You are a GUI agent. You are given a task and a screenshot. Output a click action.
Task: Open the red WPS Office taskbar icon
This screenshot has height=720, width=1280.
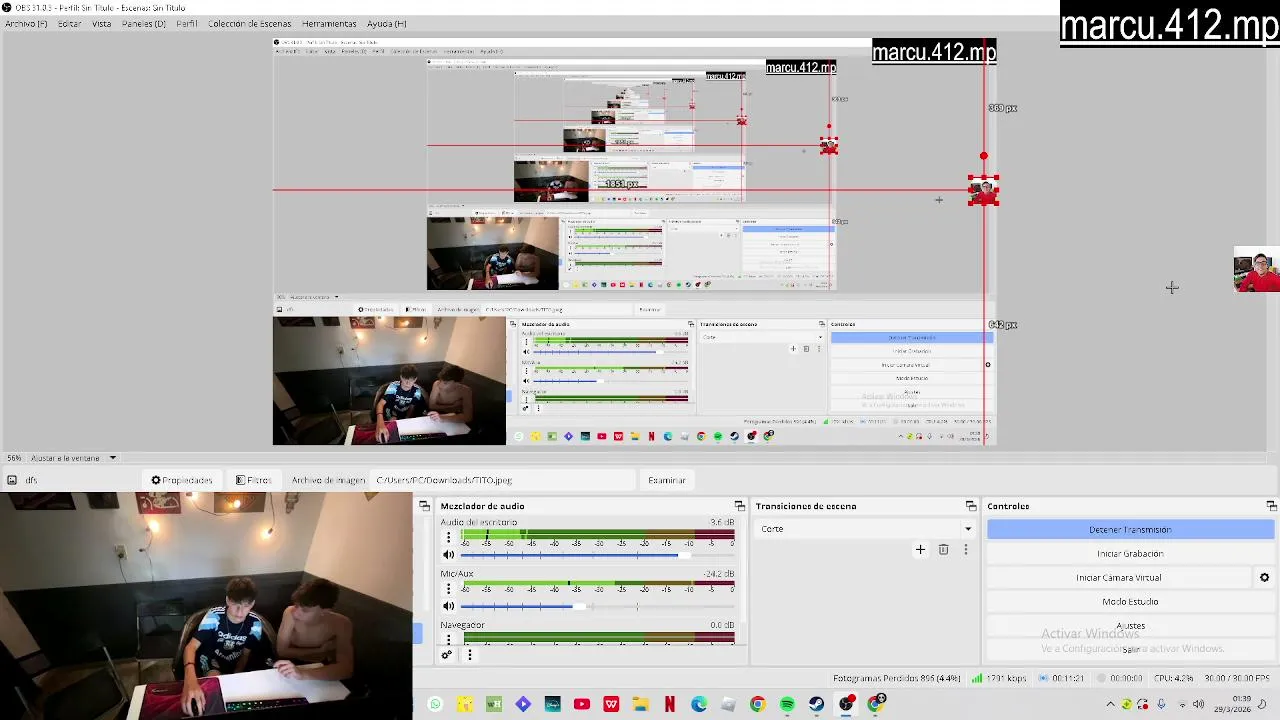tap(611, 704)
